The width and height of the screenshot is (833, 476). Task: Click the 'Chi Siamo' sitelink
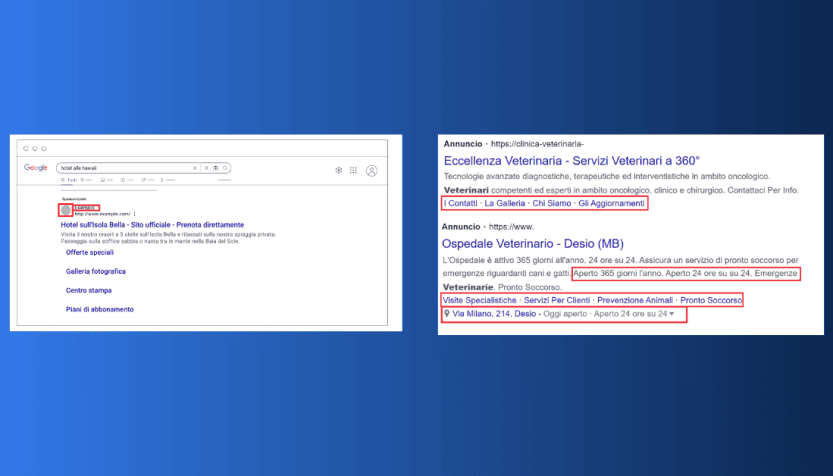(x=550, y=203)
